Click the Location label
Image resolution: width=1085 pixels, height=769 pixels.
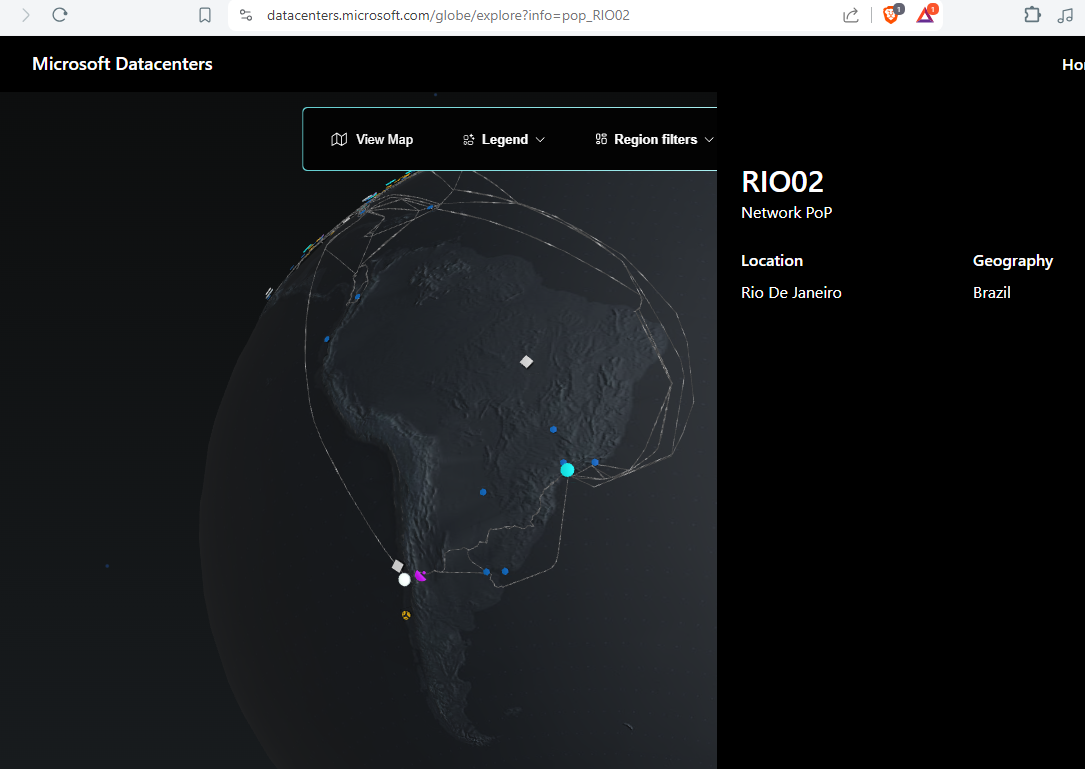772,260
